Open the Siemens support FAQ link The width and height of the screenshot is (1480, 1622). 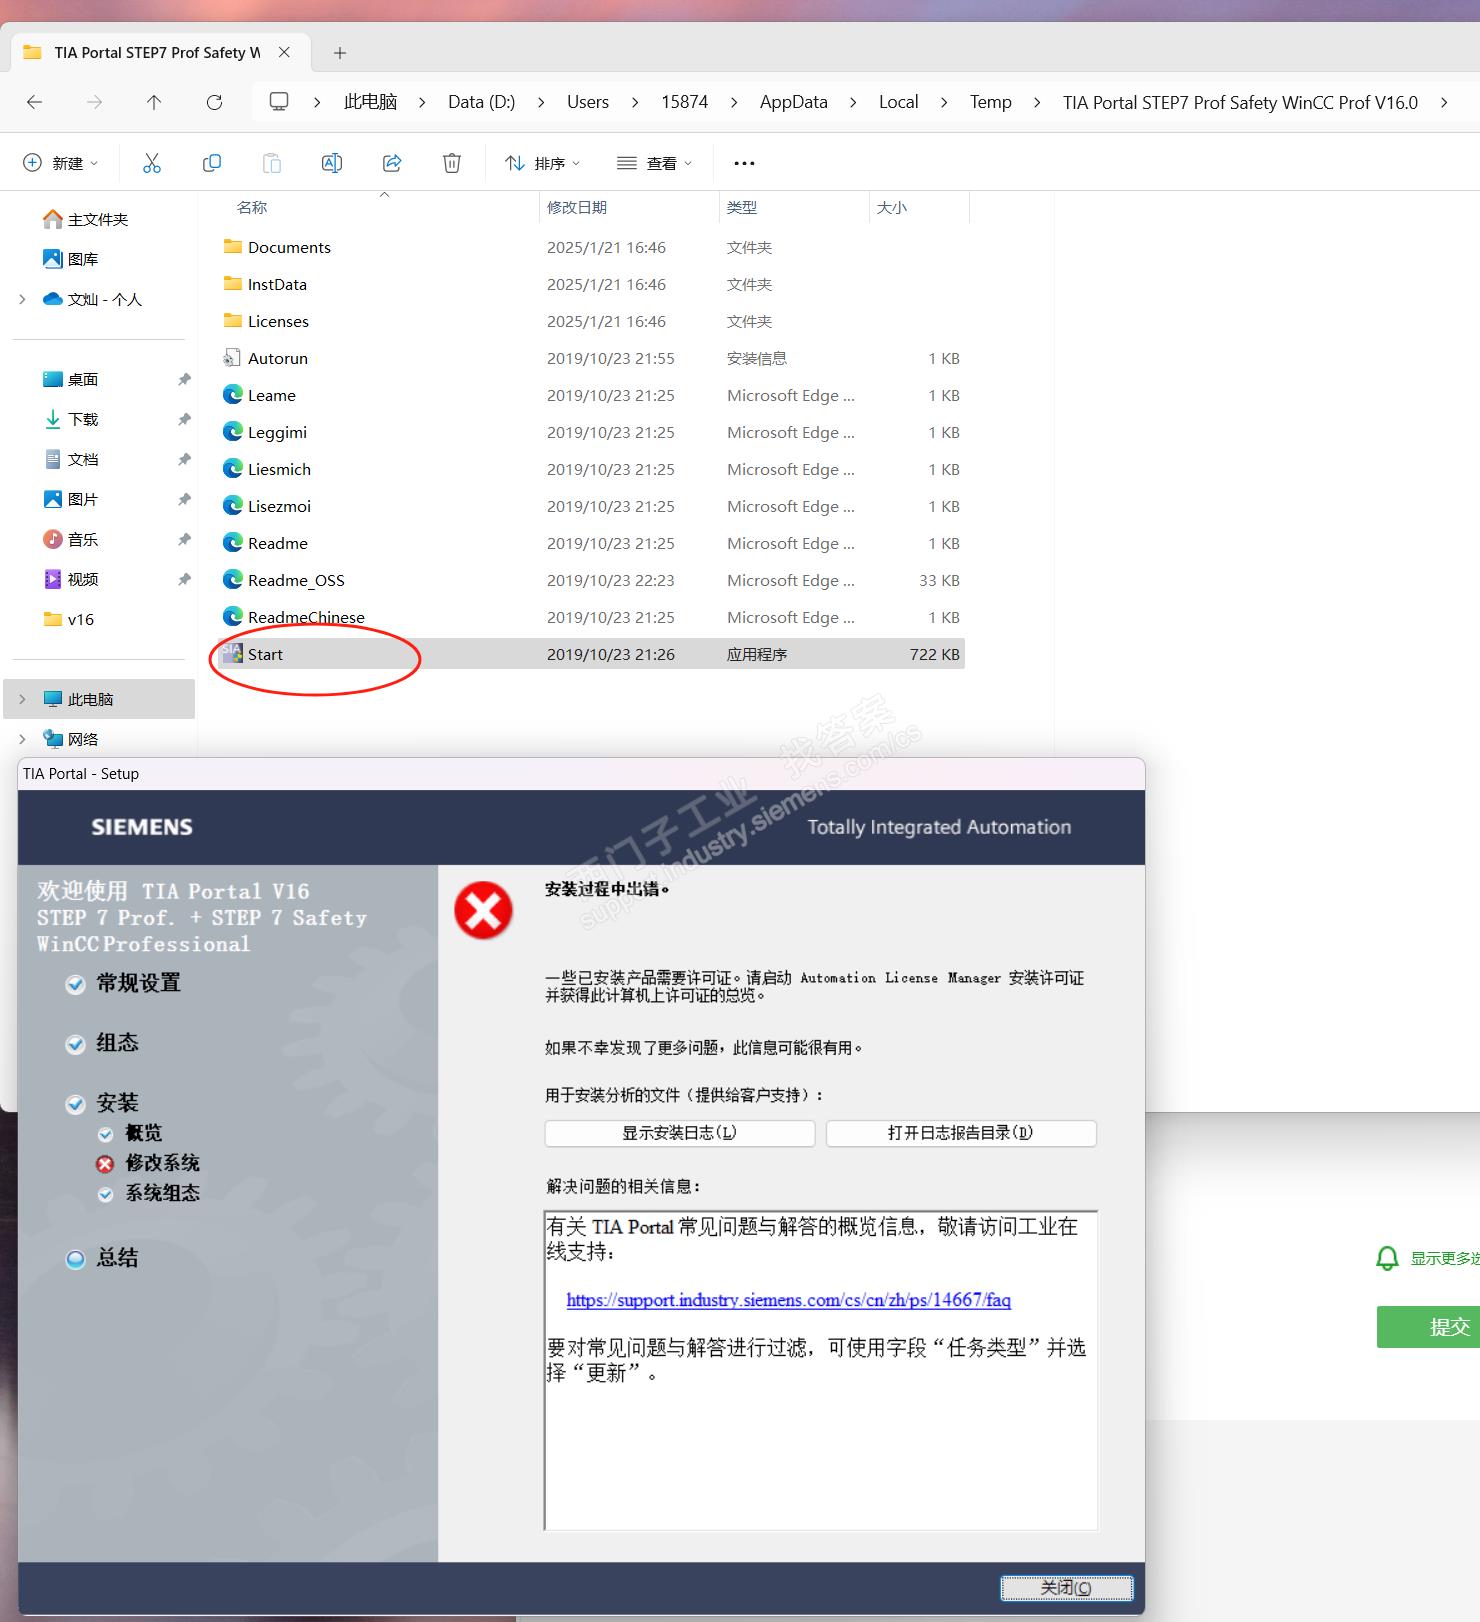coord(789,1300)
